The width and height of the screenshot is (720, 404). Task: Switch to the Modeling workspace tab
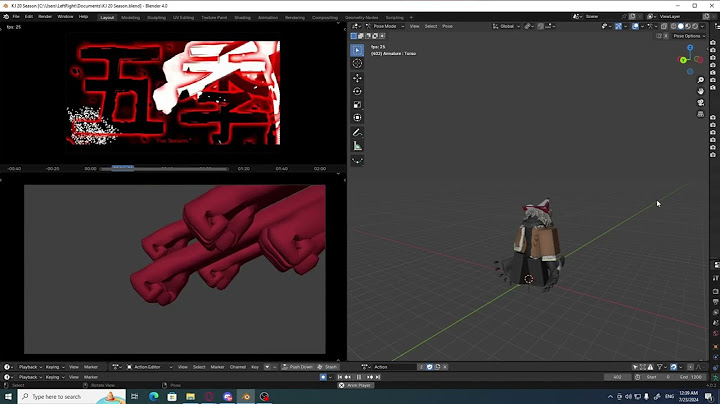130,17
